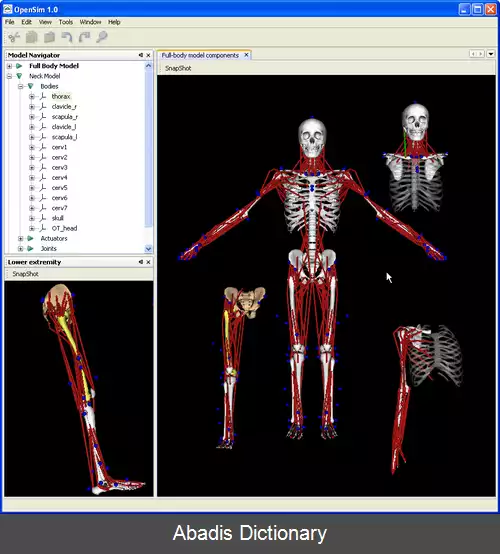Click SnapShot in the main view
The width and height of the screenshot is (500, 554).
point(178,68)
